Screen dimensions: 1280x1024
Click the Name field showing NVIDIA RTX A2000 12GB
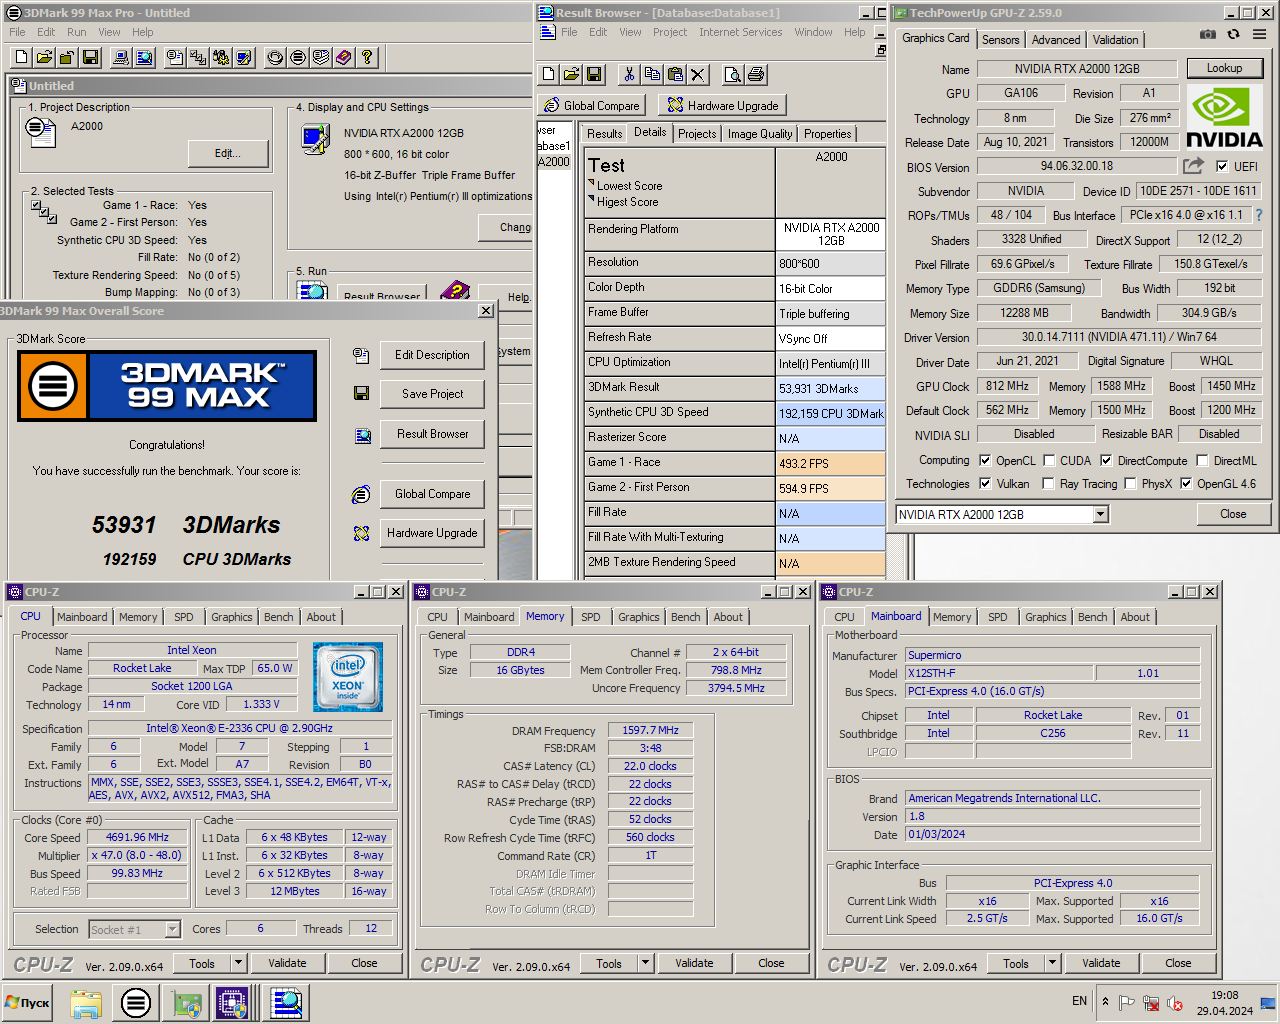(x=1076, y=69)
